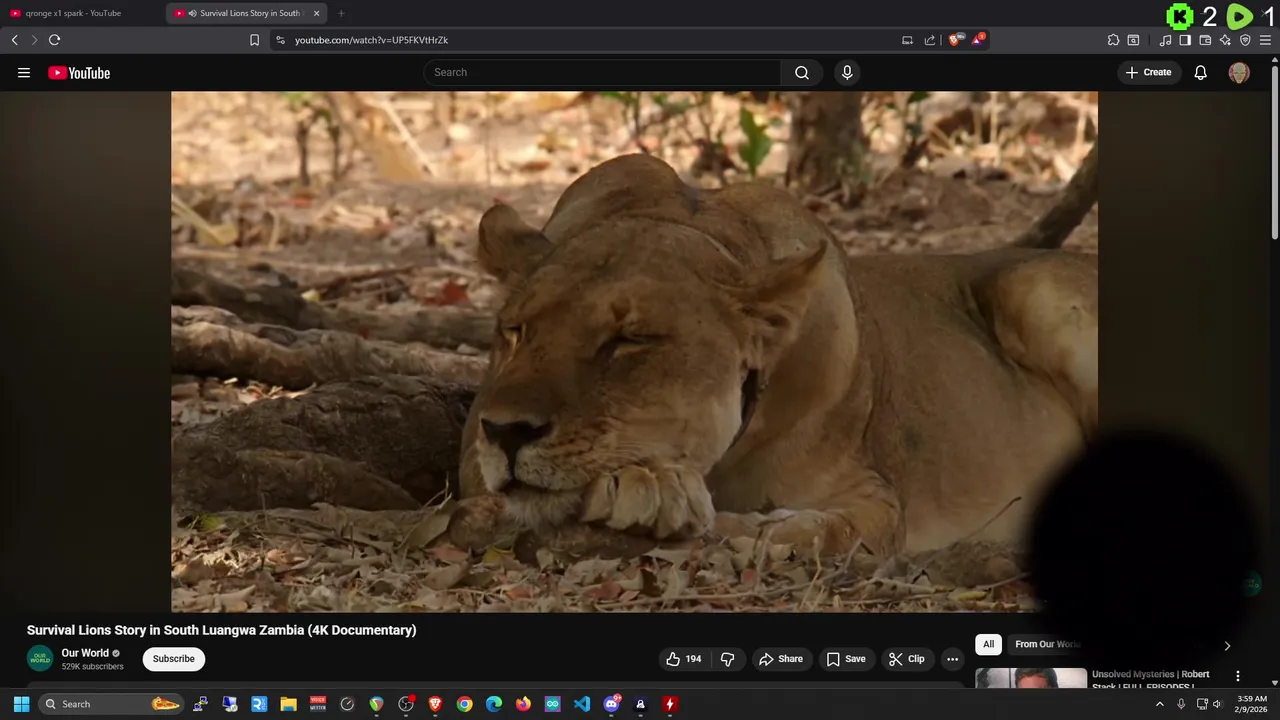Open the browser extensions puzzle icon
The height and width of the screenshot is (720, 1280).
click(1113, 40)
